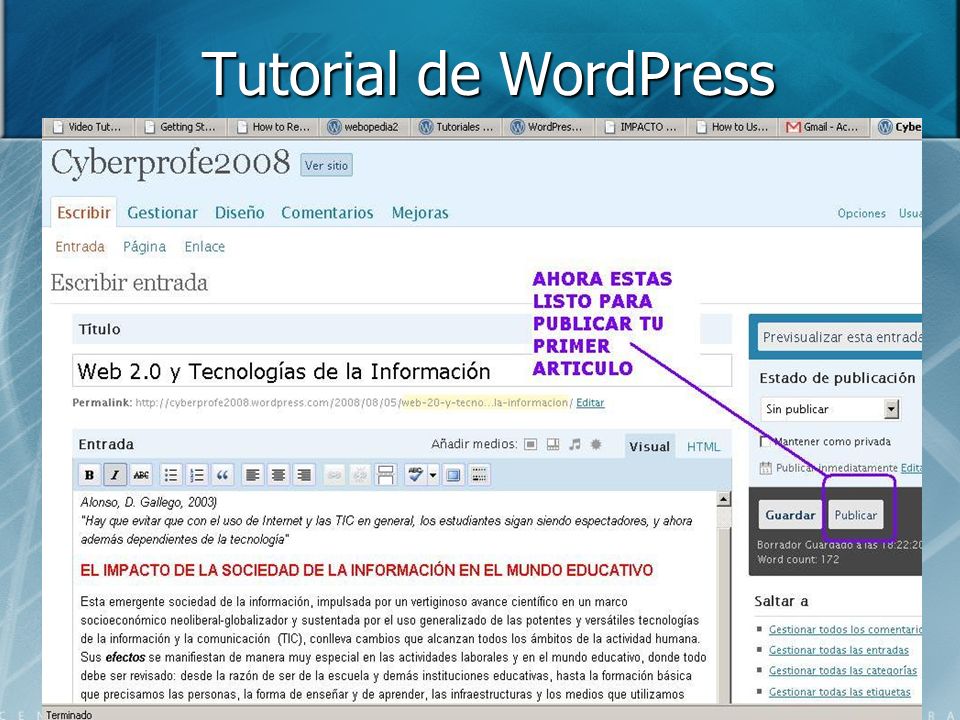Screen dimensions: 960x720
Task: Open Gestionar todos los comentarios link
Action: [x=845, y=629]
